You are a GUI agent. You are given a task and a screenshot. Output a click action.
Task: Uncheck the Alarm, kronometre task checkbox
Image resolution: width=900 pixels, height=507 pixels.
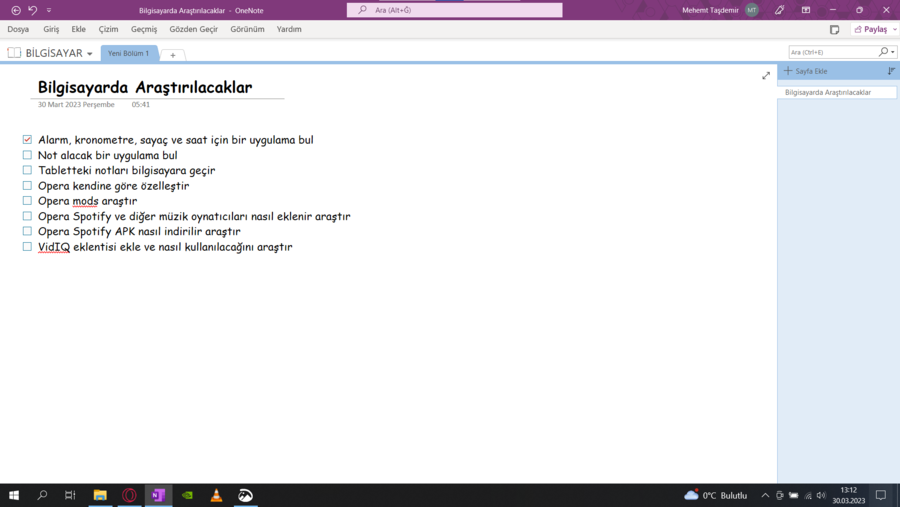[x=27, y=140]
